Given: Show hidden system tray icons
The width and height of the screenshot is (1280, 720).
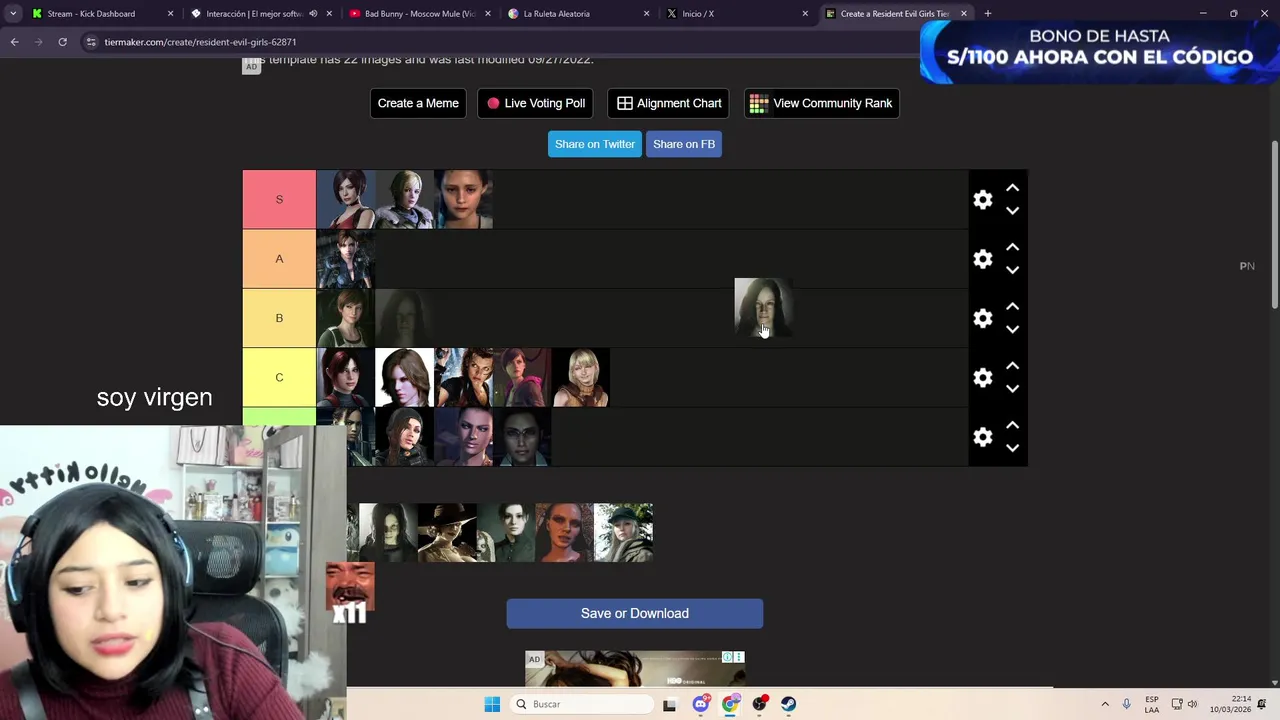Looking at the screenshot, I should click(x=1105, y=704).
